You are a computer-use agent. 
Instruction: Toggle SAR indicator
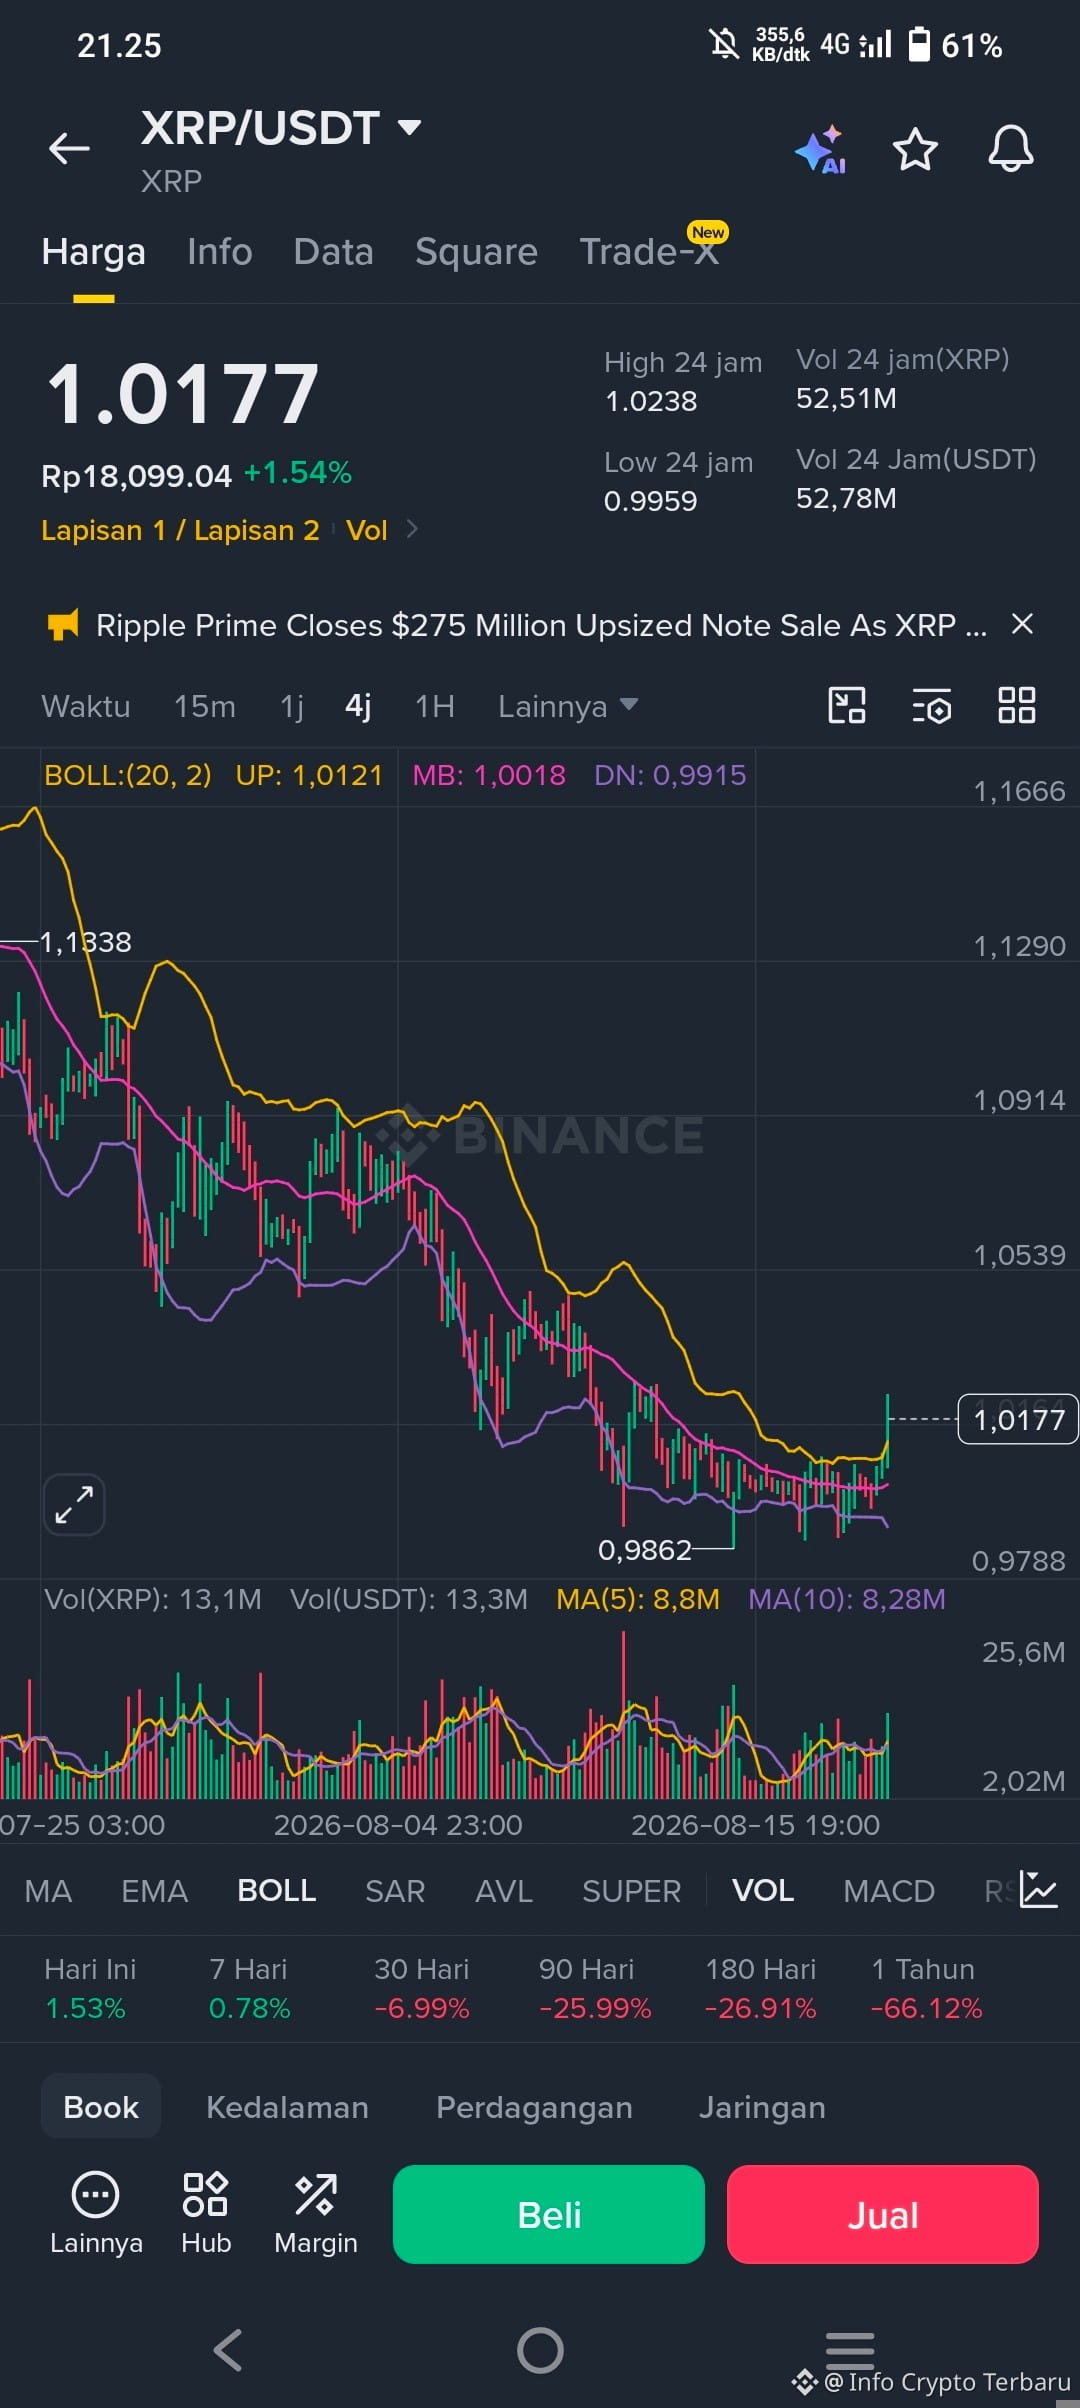point(395,1890)
